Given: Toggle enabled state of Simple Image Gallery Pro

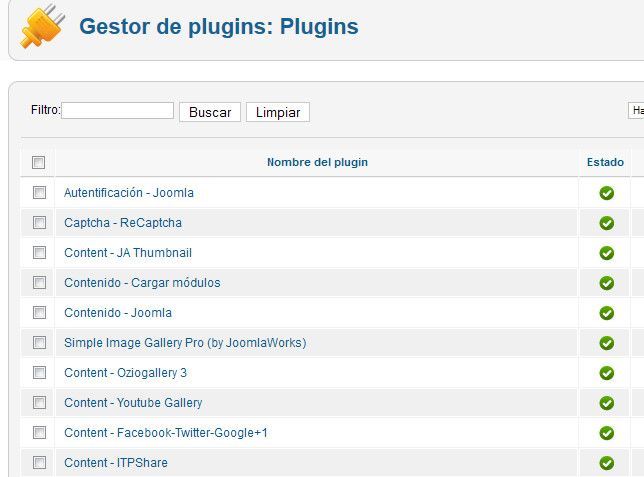Looking at the screenshot, I should (x=606, y=343).
